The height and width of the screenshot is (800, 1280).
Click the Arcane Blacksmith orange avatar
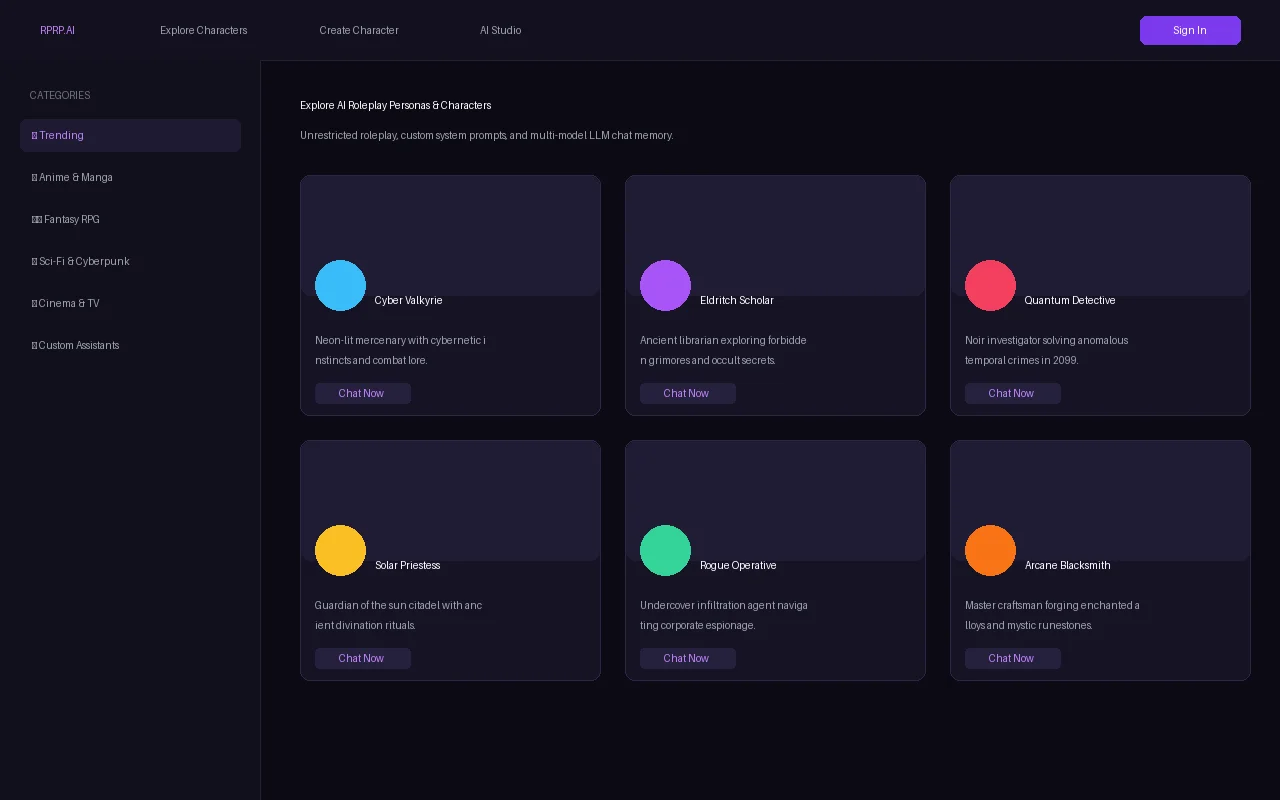click(990, 550)
